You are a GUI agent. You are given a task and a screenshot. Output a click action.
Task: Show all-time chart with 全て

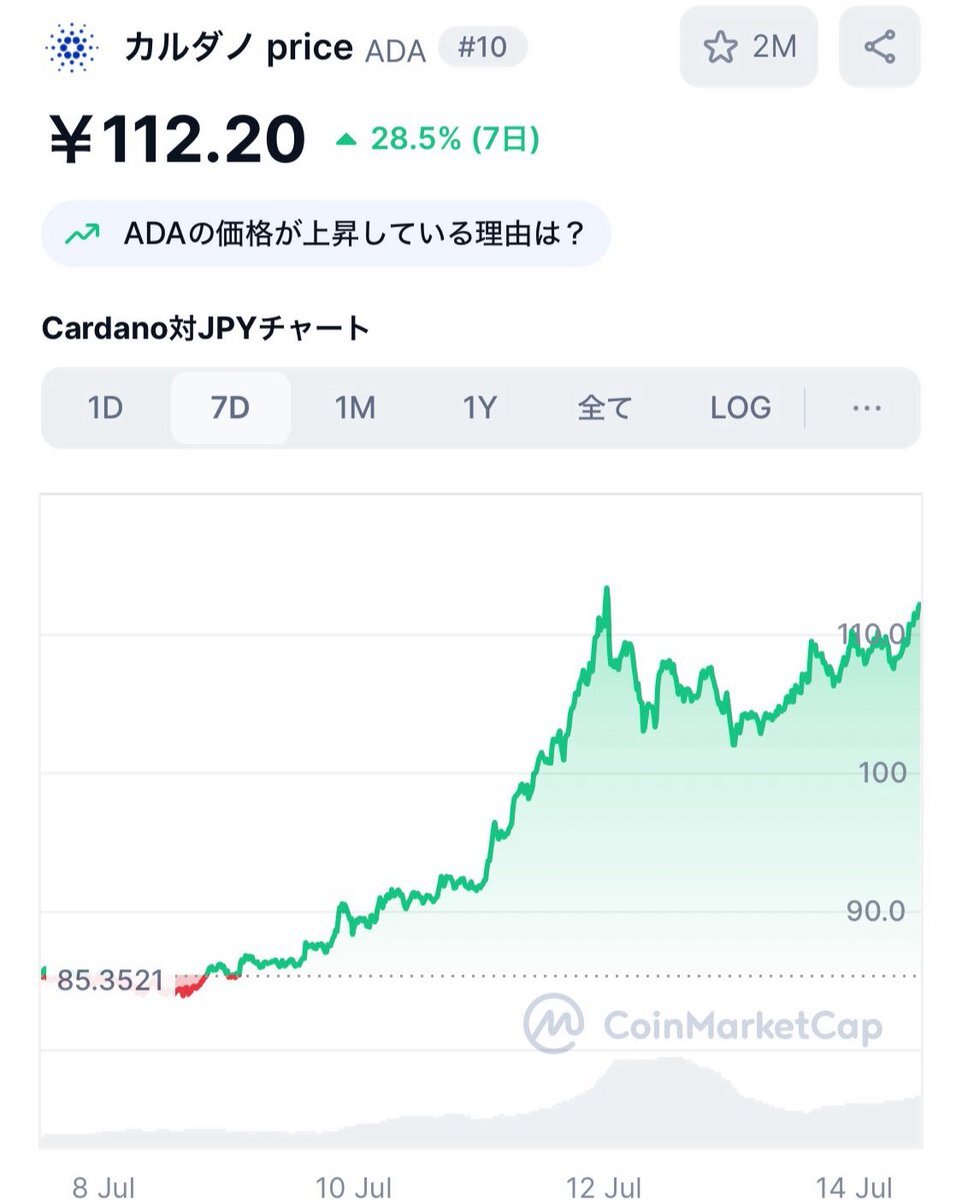click(605, 408)
